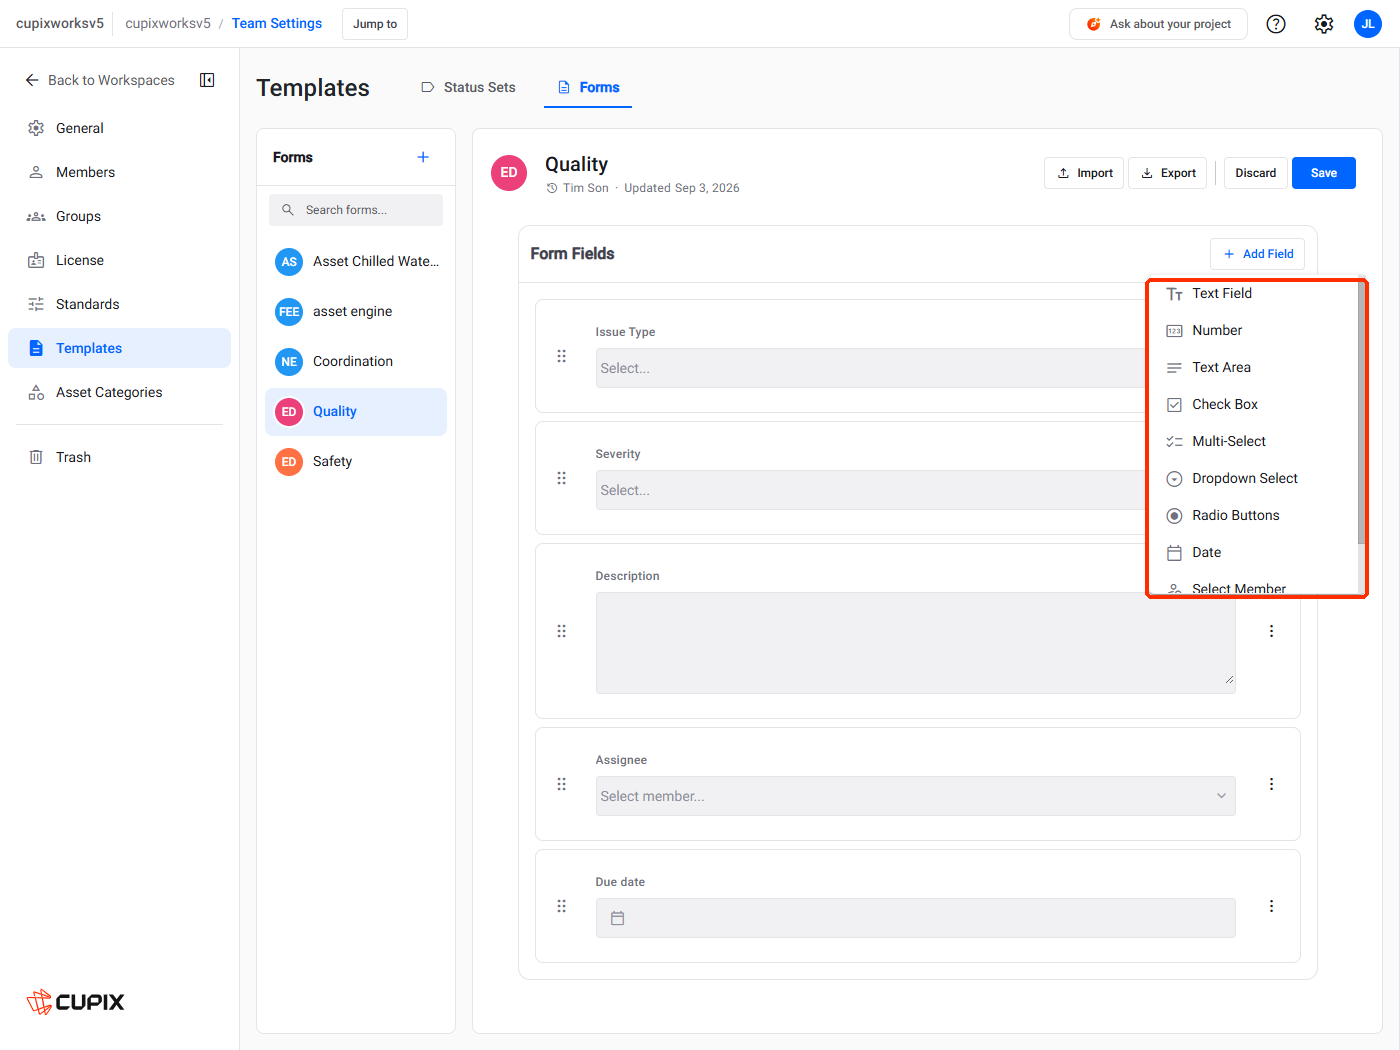Open the Jump to dropdown
This screenshot has width=1400, height=1050.
pyautogui.click(x=375, y=24)
